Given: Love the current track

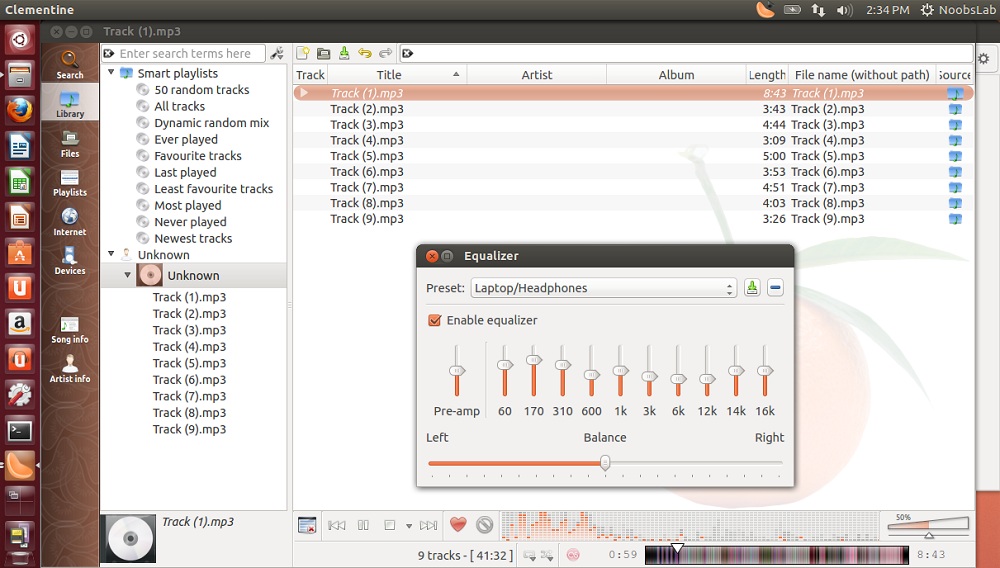Looking at the screenshot, I should 458,525.
